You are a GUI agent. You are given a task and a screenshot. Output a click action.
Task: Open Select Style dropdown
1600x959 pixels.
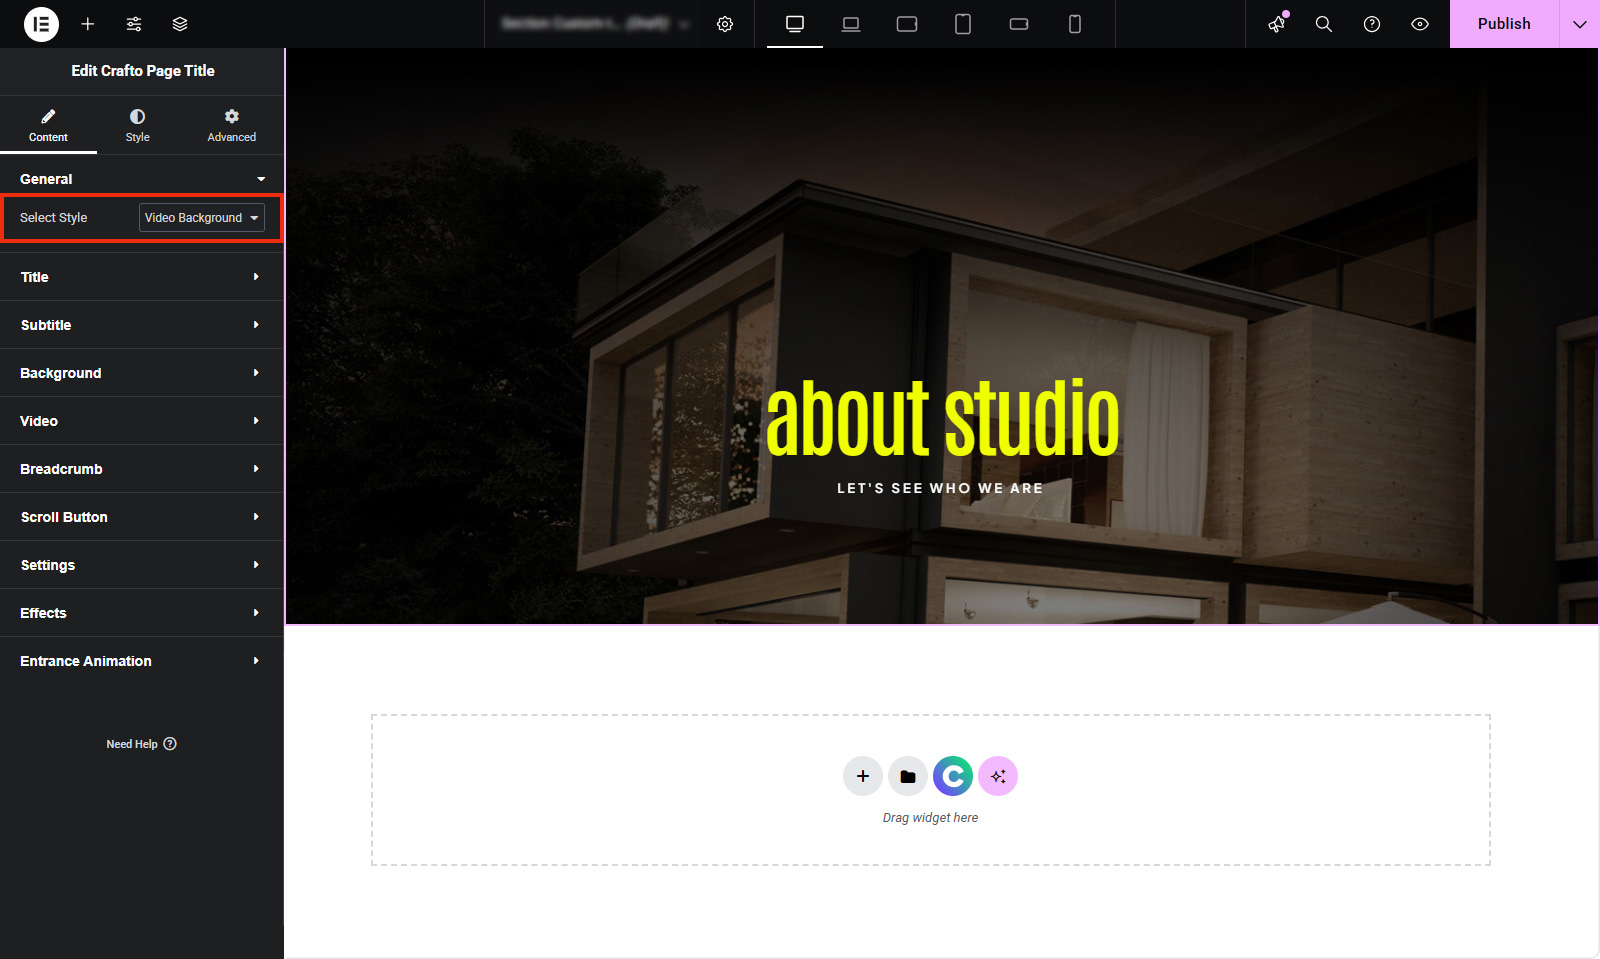[202, 218]
